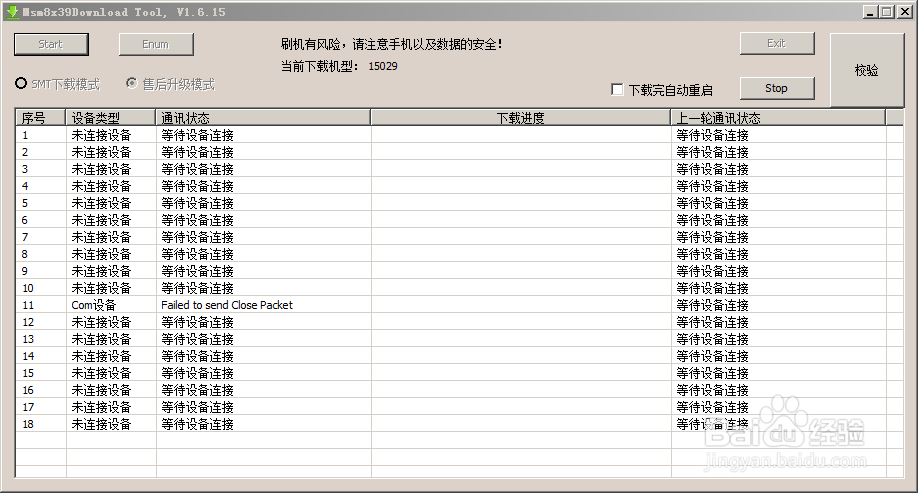Click the Stop button
918x493 pixels.
(x=777, y=88)
